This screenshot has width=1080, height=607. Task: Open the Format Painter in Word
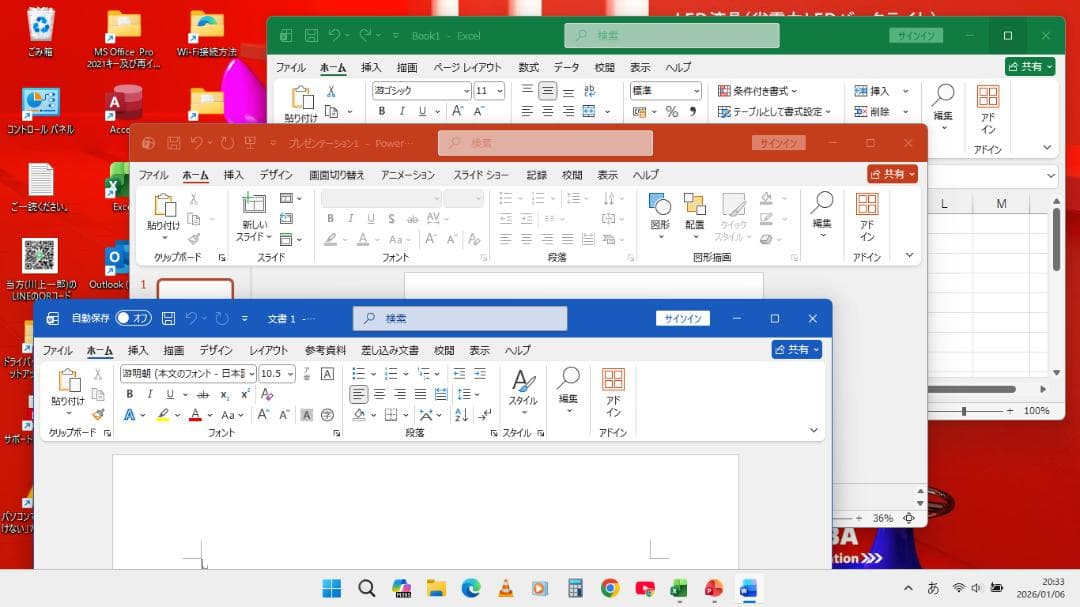tap(97, 413)
